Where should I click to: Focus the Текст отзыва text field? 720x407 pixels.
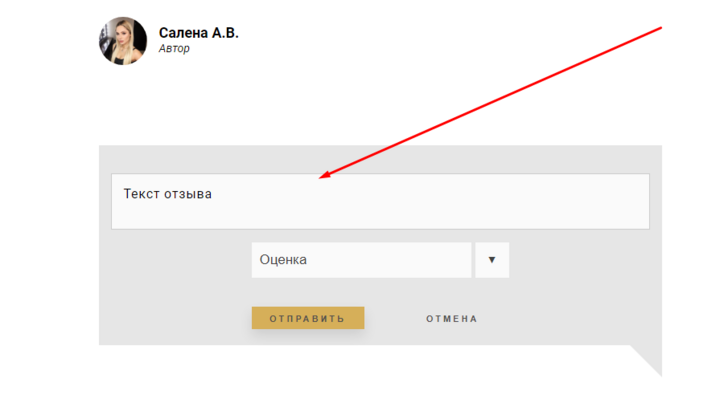pos(380,202)
